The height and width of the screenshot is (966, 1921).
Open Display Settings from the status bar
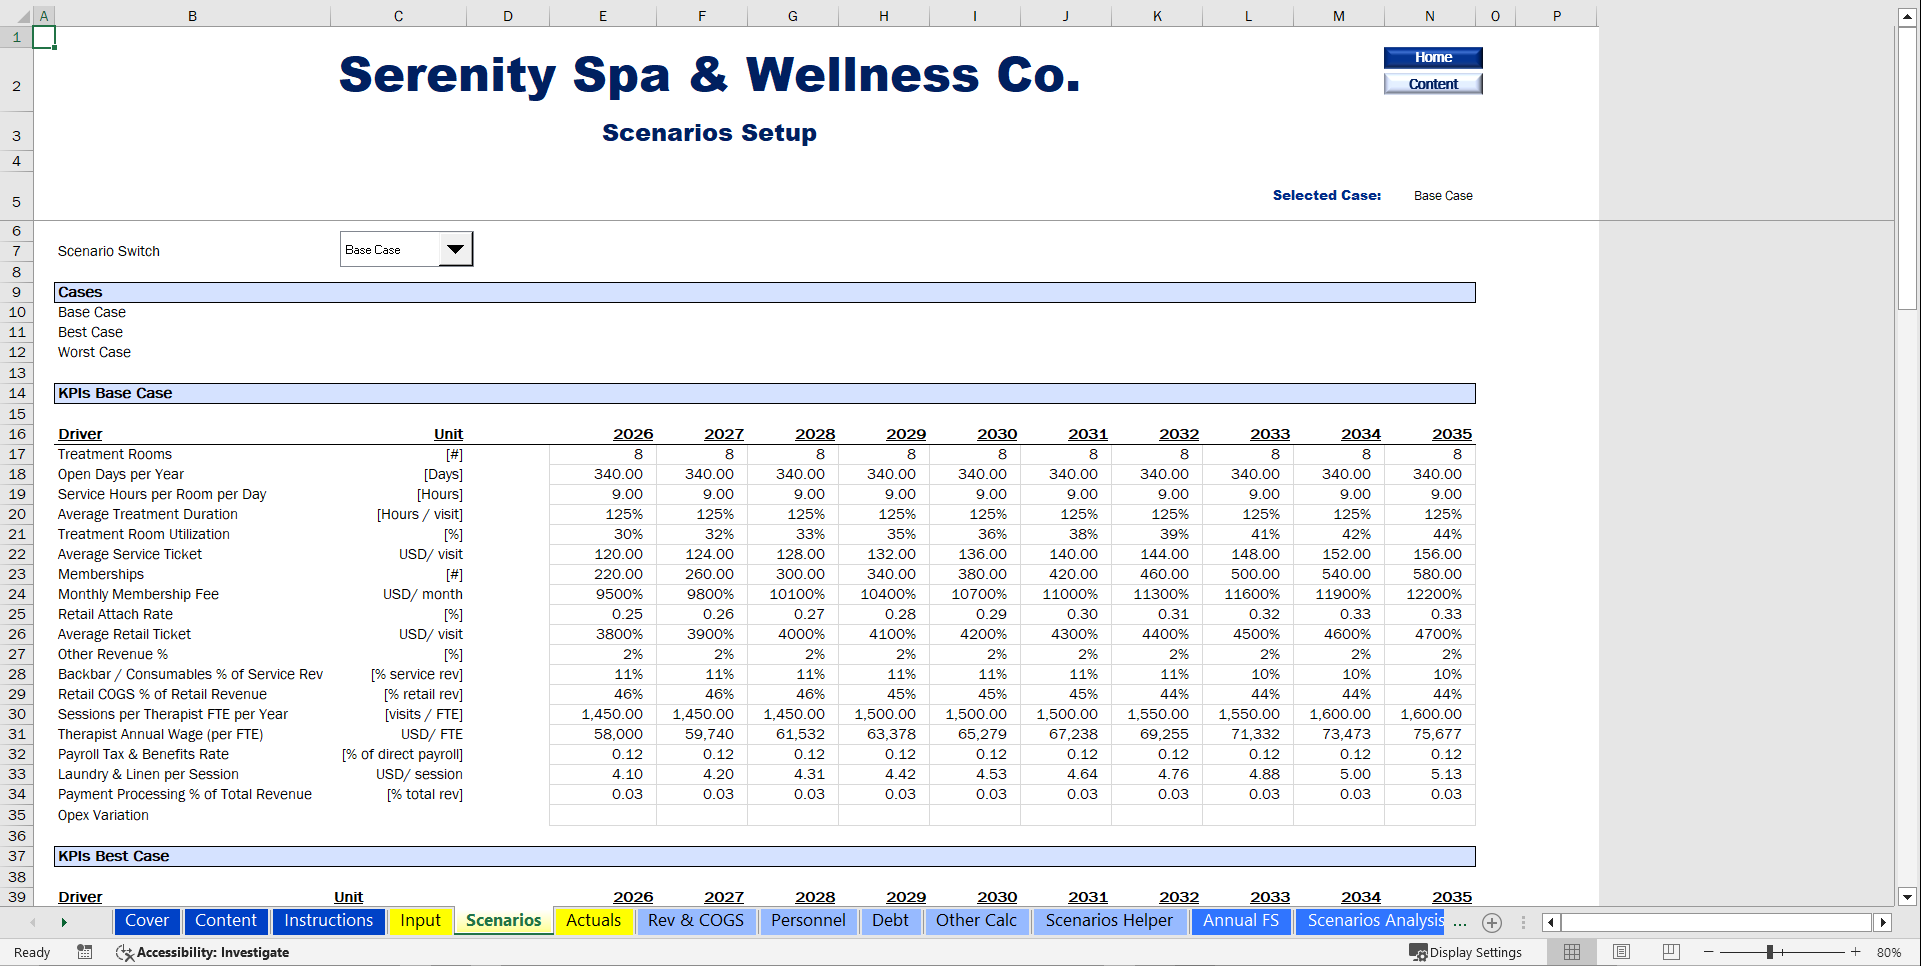1467,952
